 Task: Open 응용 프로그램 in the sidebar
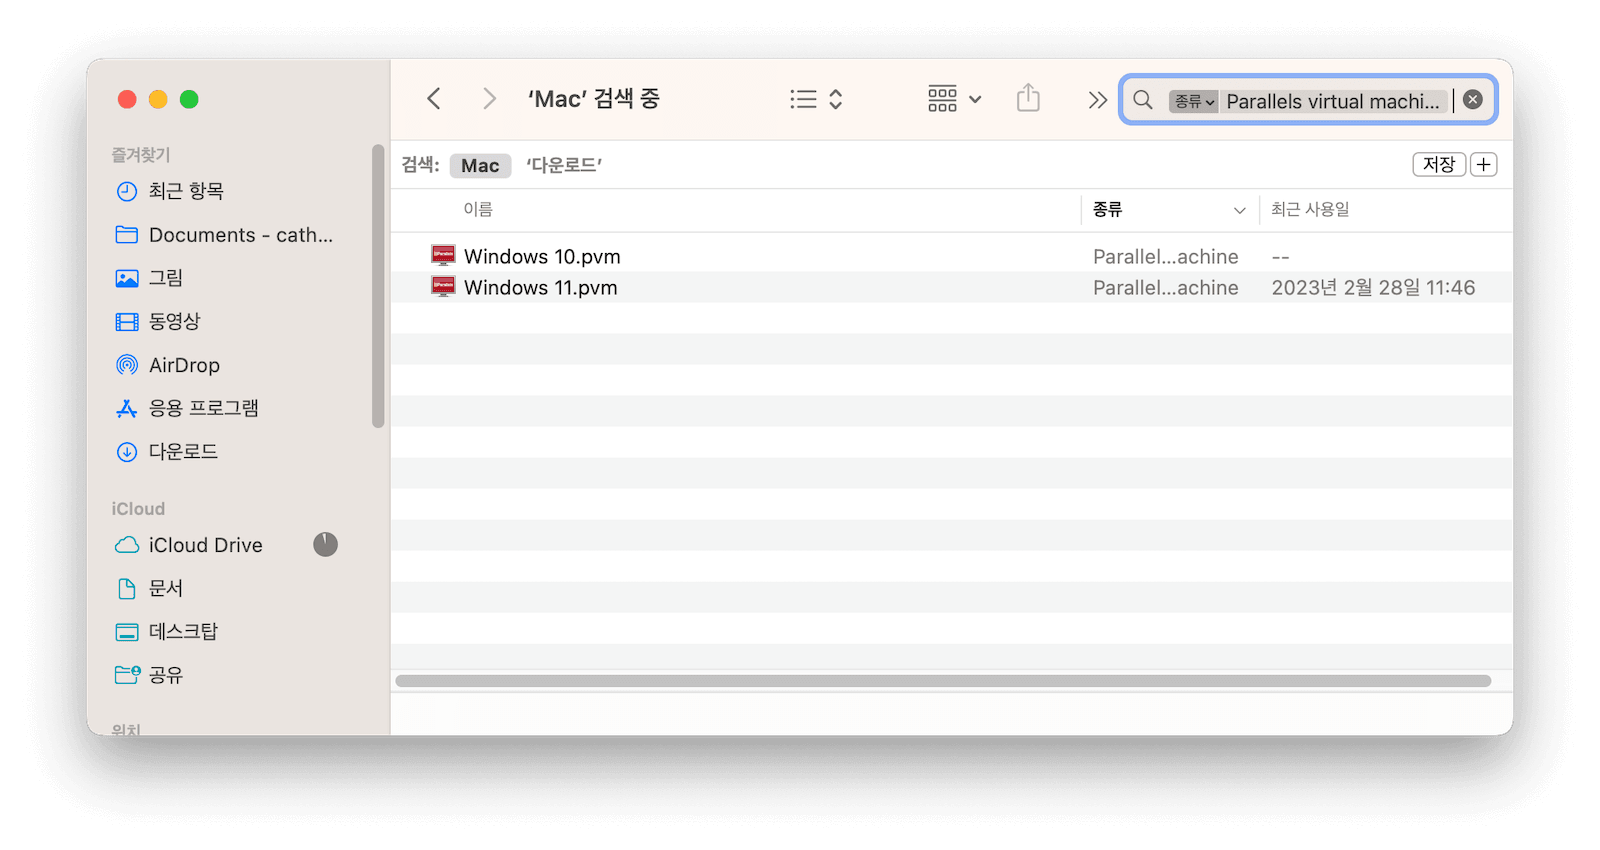pos(204,408)
